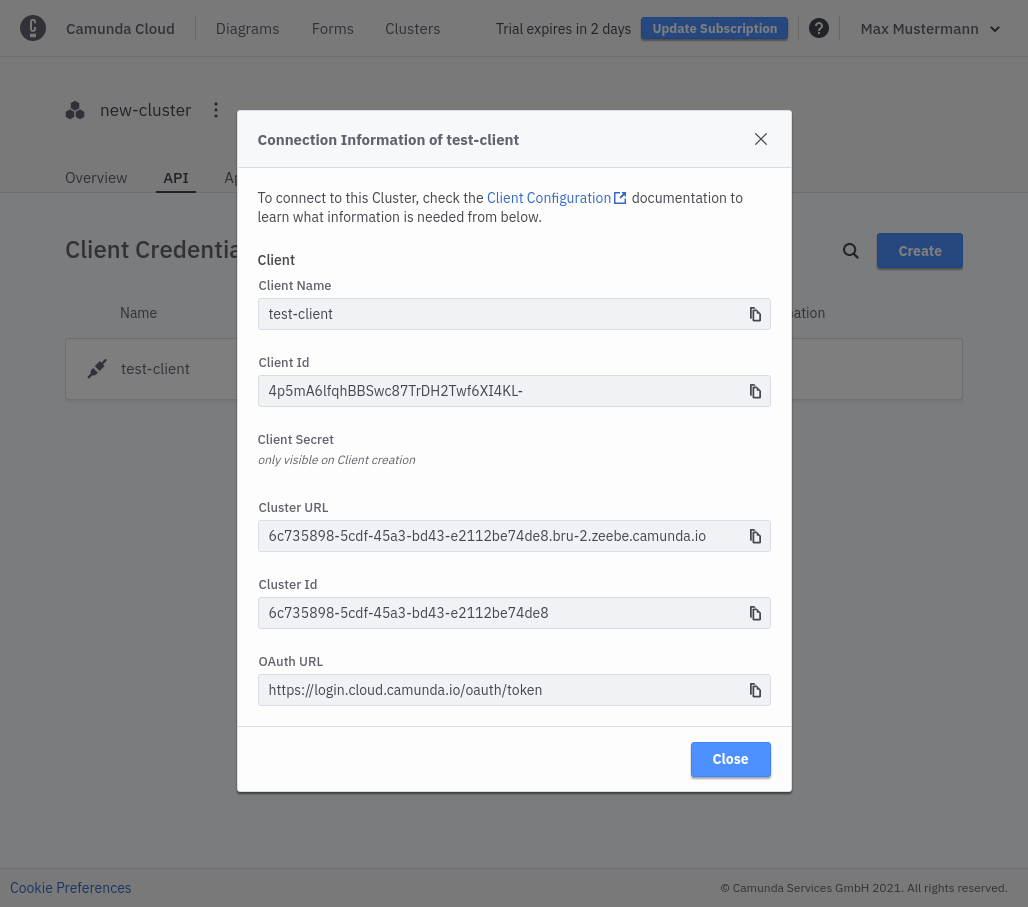
Task: Copy the Cluster URL
Action: 755,536
